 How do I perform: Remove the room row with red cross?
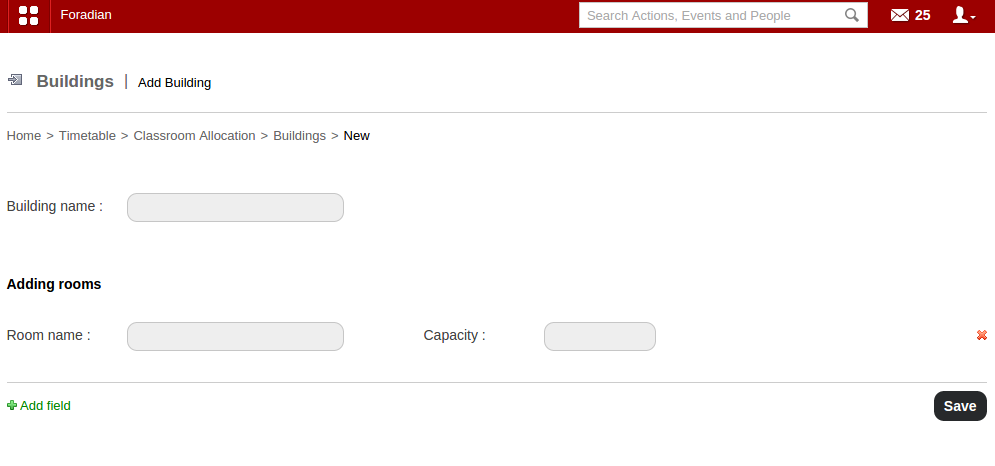coord(982,336)
